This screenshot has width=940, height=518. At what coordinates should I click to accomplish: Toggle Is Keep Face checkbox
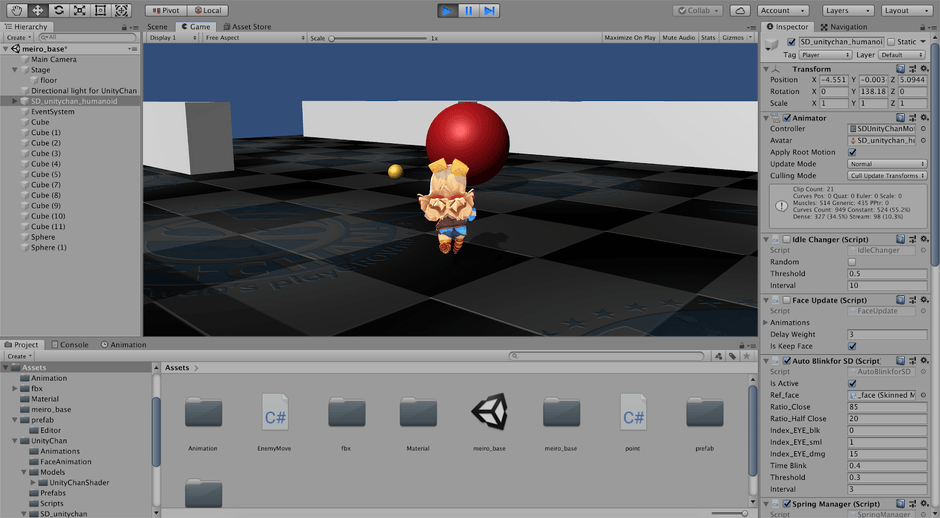pyautogui.click(x=852, y=346)
